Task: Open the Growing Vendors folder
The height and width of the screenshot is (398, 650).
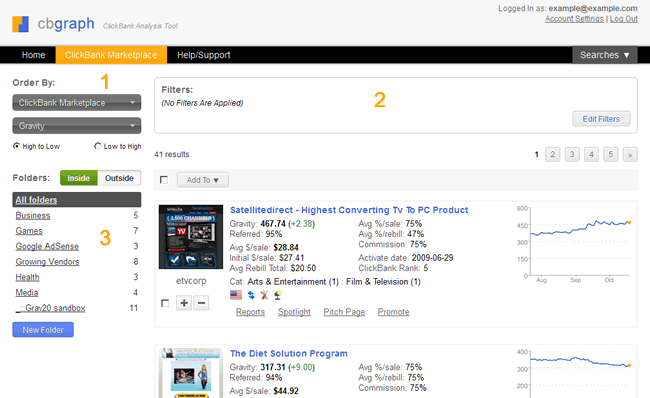Action: [x=47, y=262]
